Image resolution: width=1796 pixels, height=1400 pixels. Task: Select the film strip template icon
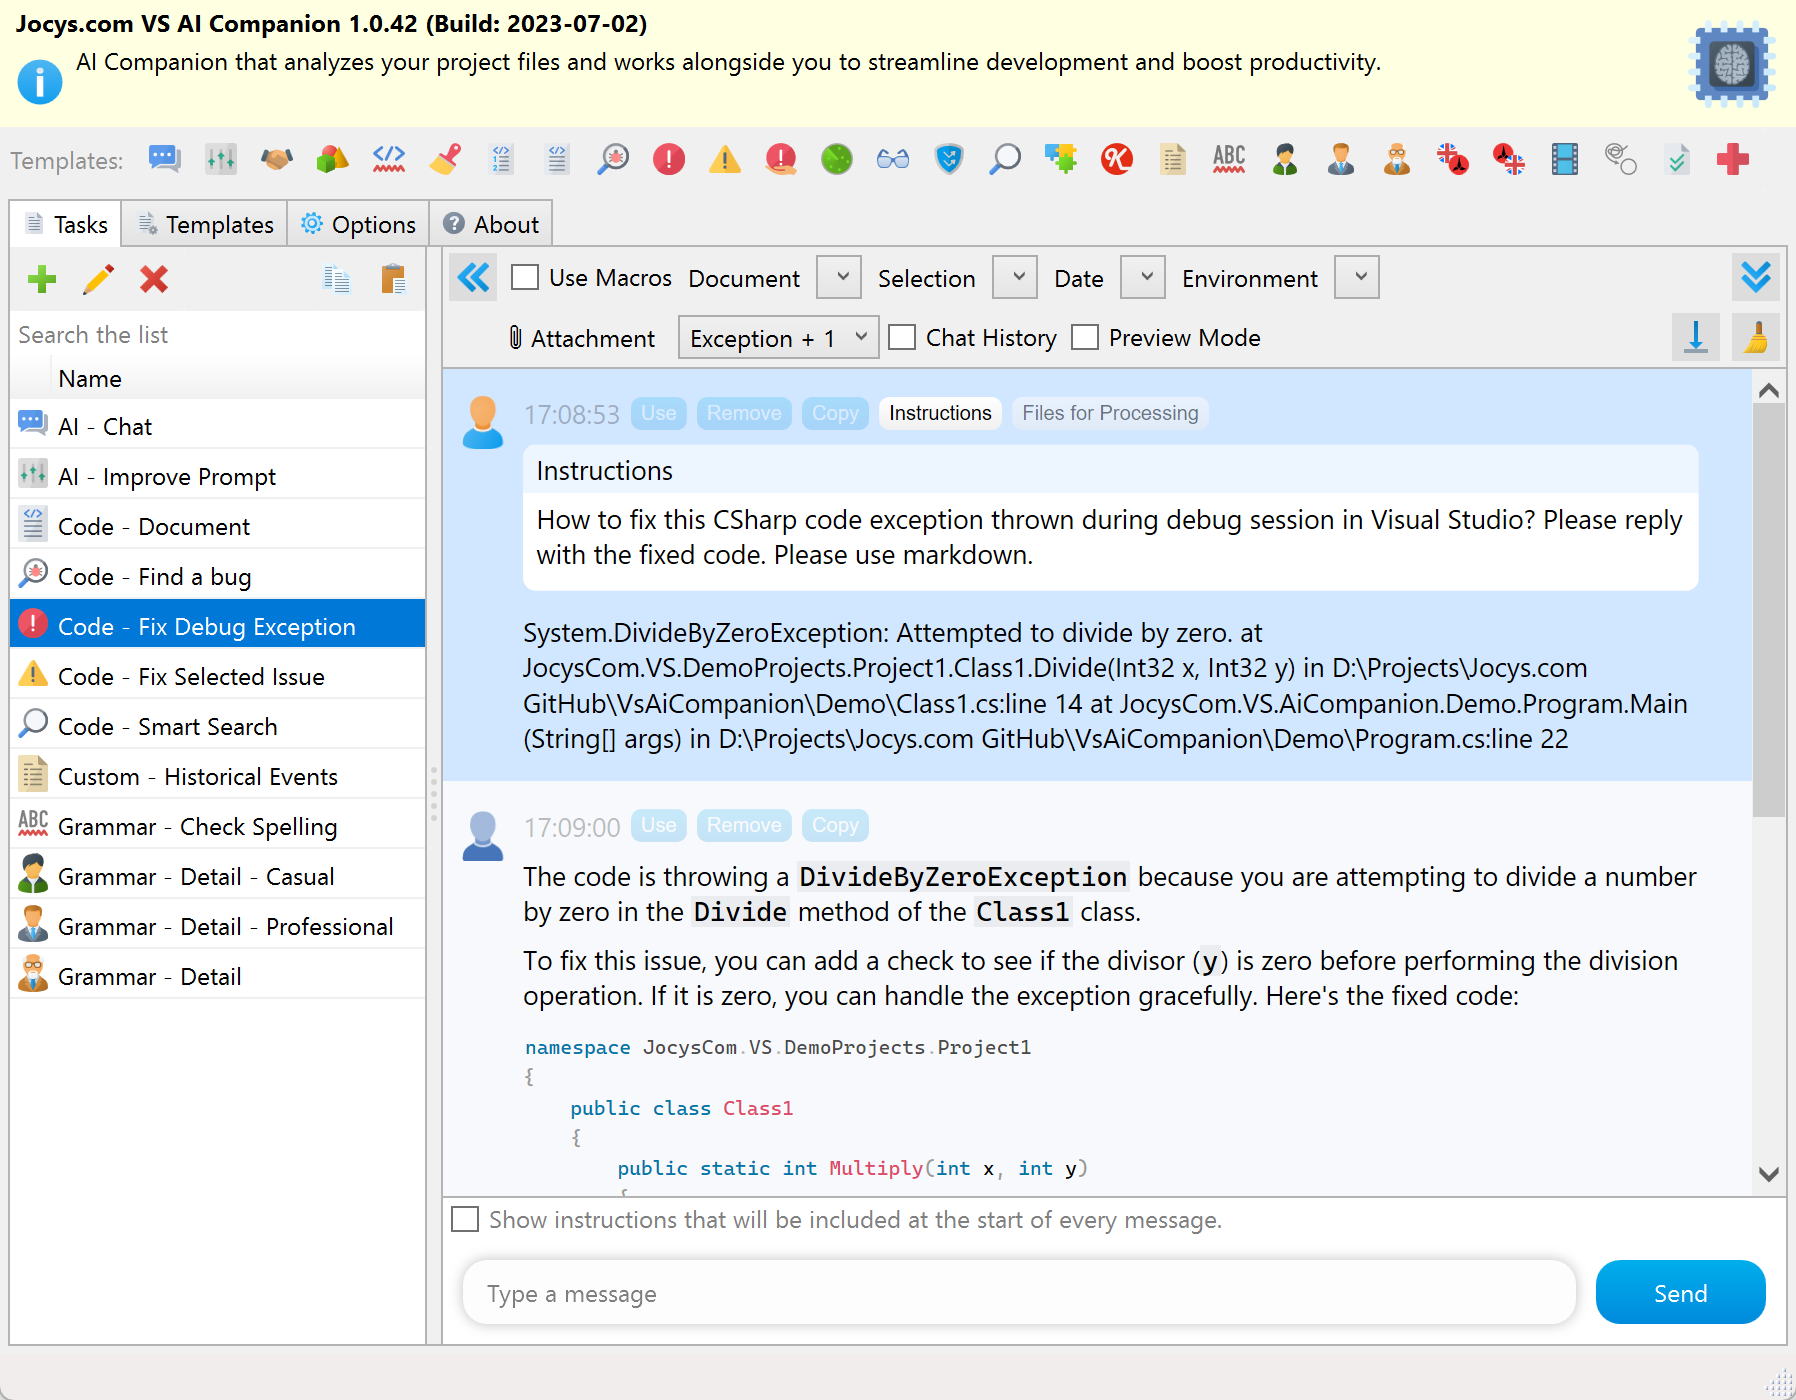pyautogui.click(x=1565, y=160)
